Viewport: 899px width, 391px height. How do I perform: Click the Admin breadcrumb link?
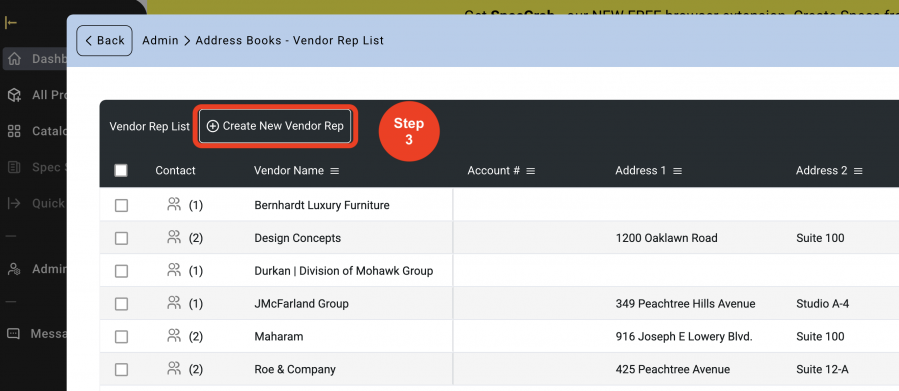pyautogui.click(x=160, y=41)
